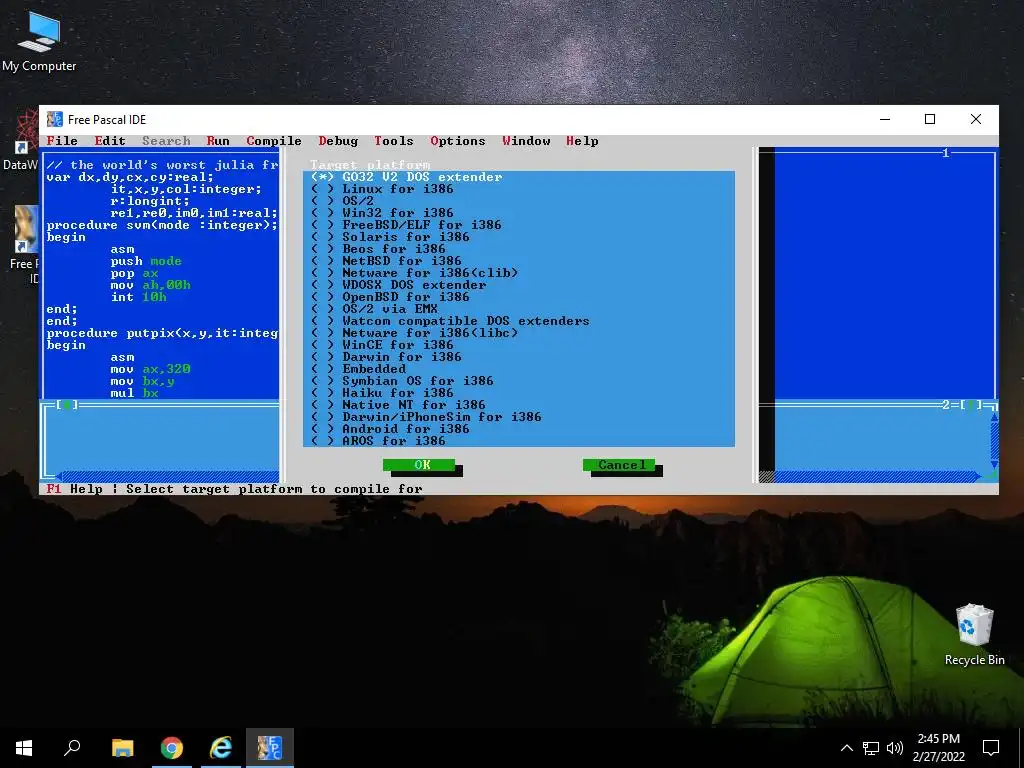Select Native NT for i386
This screenshot has height=768, width=1024.
pos(398,405)
